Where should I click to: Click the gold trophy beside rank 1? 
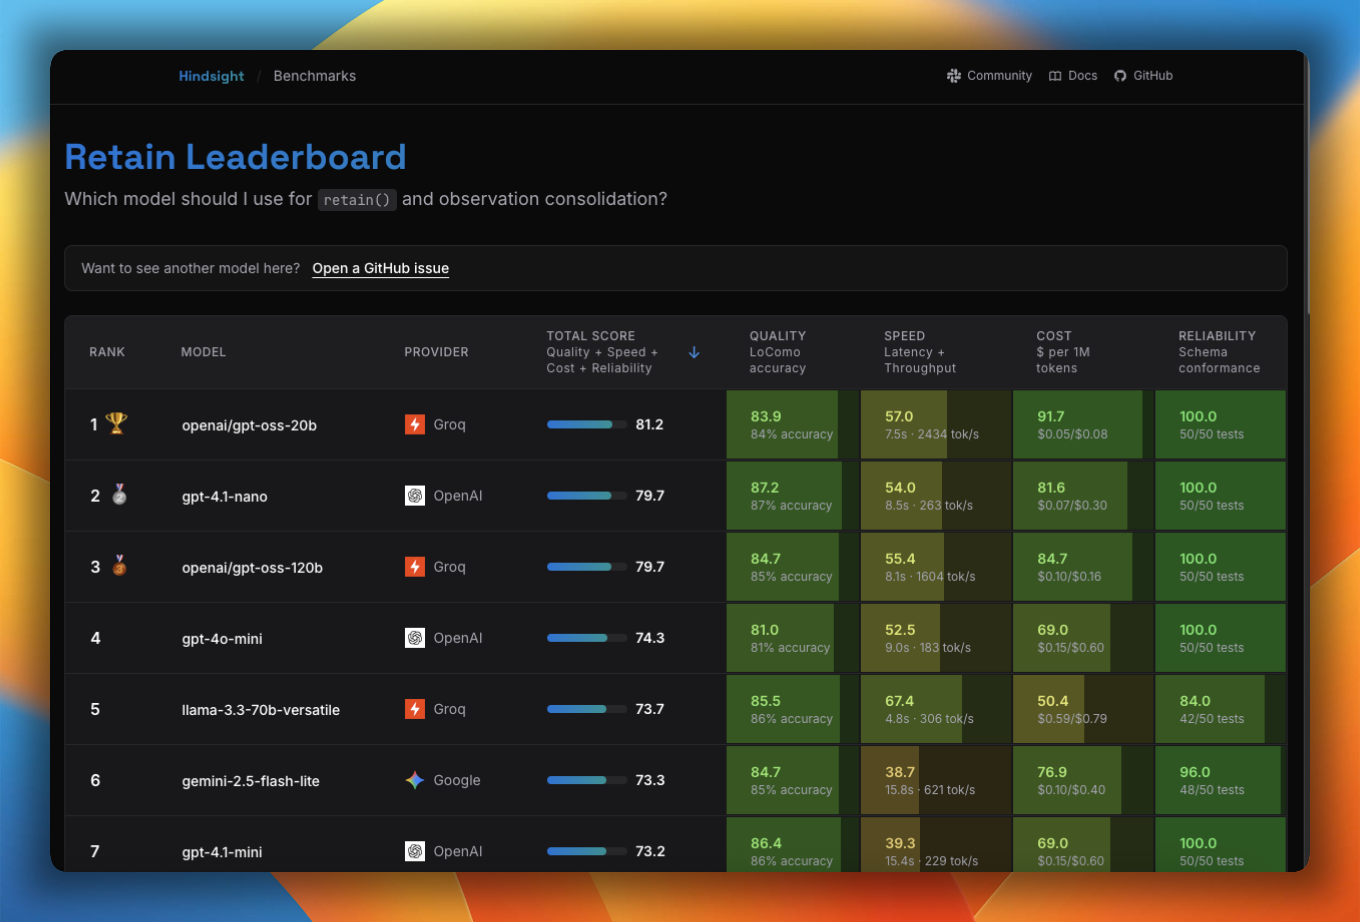(115, 423)
